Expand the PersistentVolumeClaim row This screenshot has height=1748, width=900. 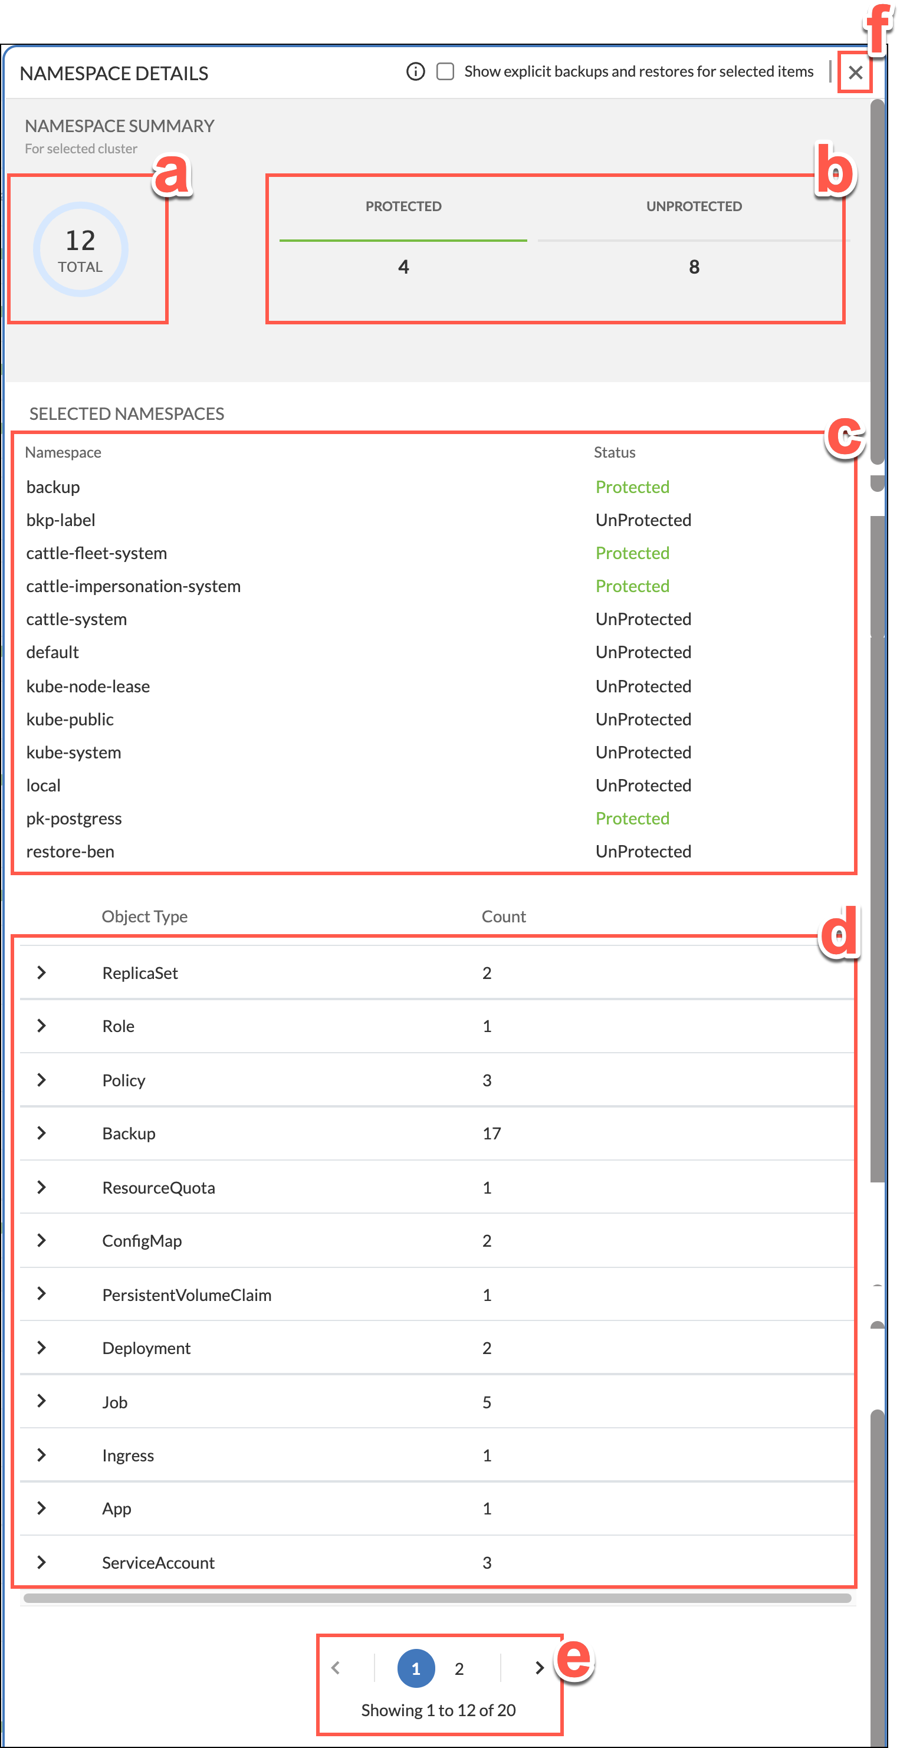tap(42, 1294)
